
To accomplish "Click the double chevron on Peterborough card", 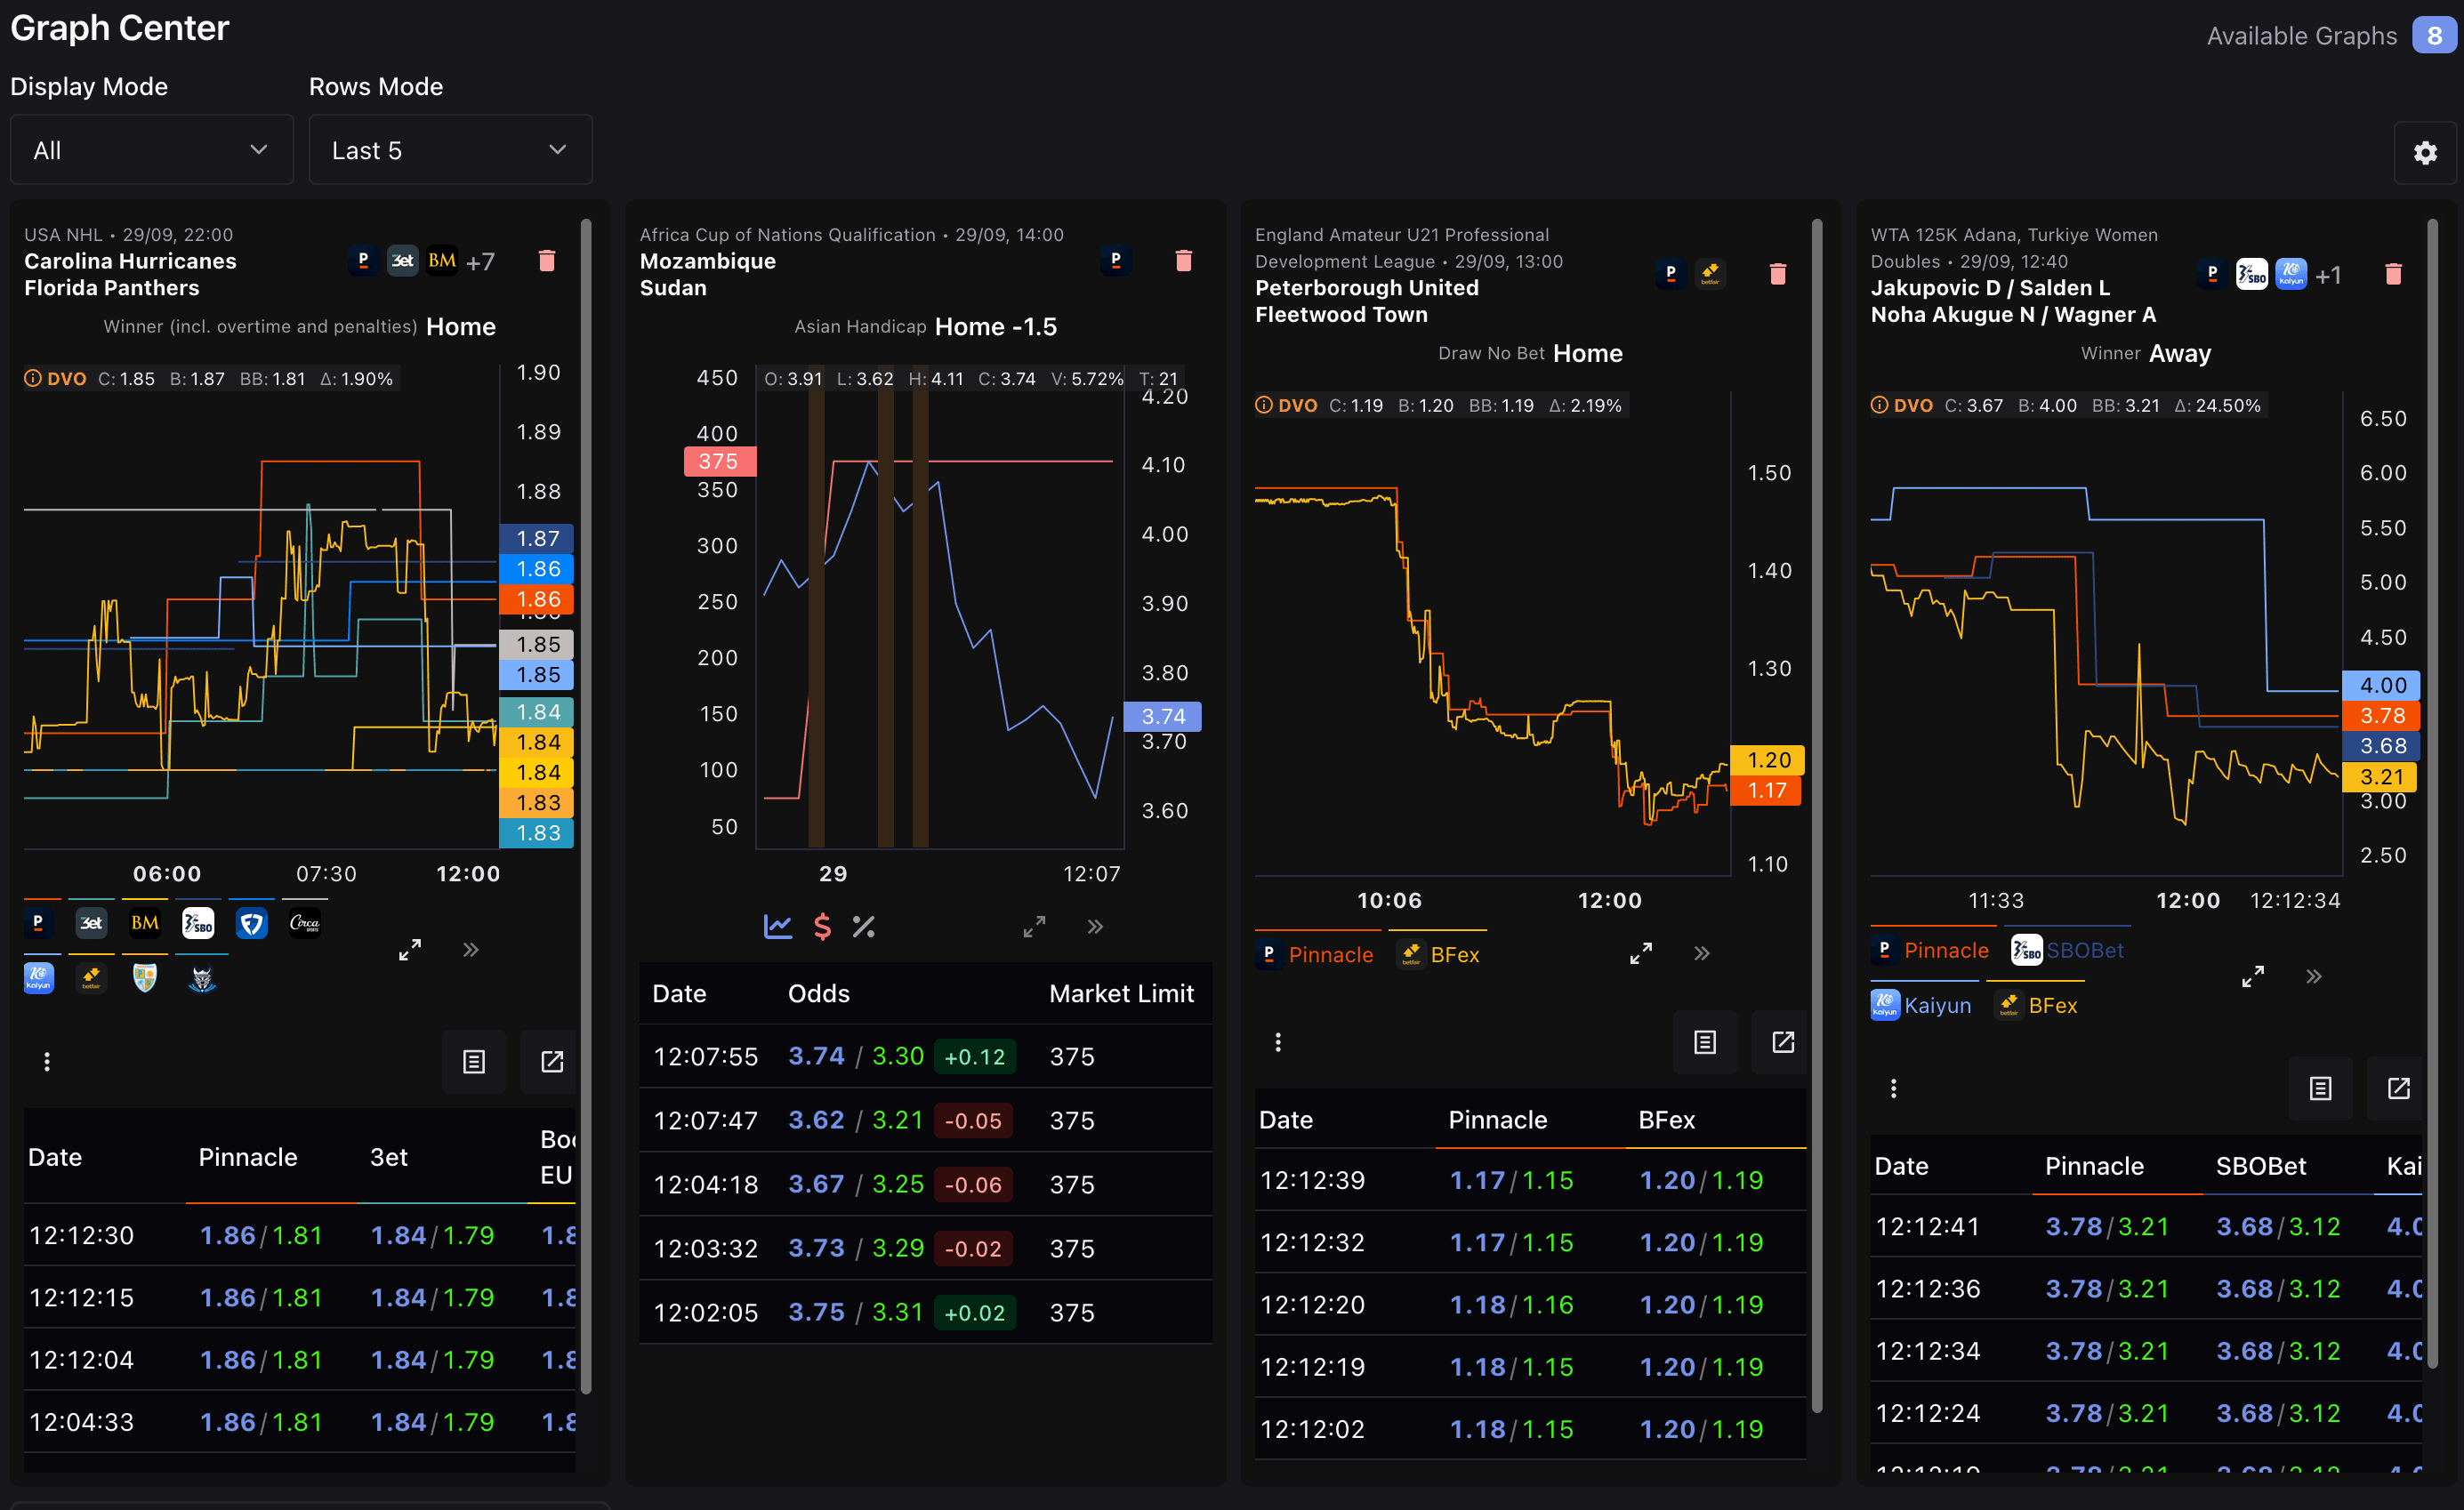I will [1702, 953].
